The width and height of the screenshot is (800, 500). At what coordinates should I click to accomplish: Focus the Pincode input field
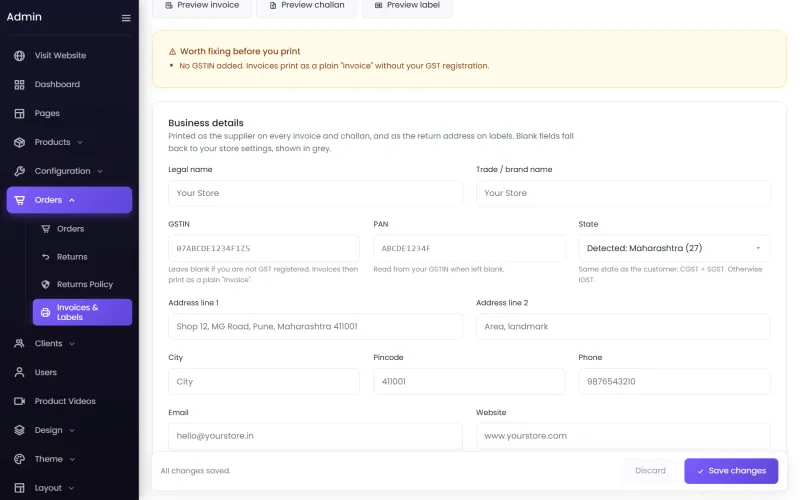469,382
